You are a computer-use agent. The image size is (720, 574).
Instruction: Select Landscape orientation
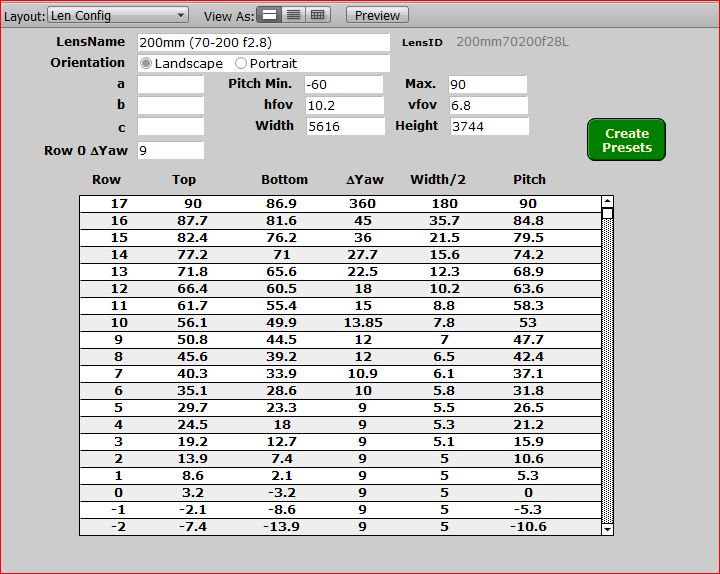146,63
